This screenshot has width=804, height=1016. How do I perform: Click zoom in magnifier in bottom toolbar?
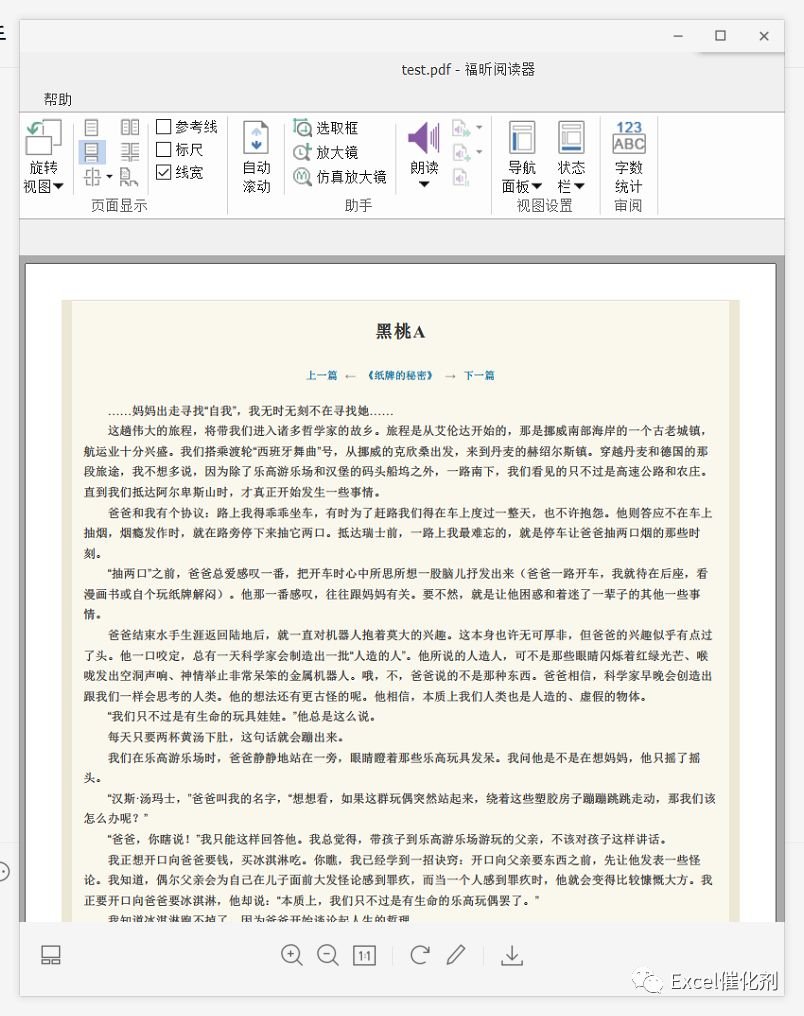(292, 955)
